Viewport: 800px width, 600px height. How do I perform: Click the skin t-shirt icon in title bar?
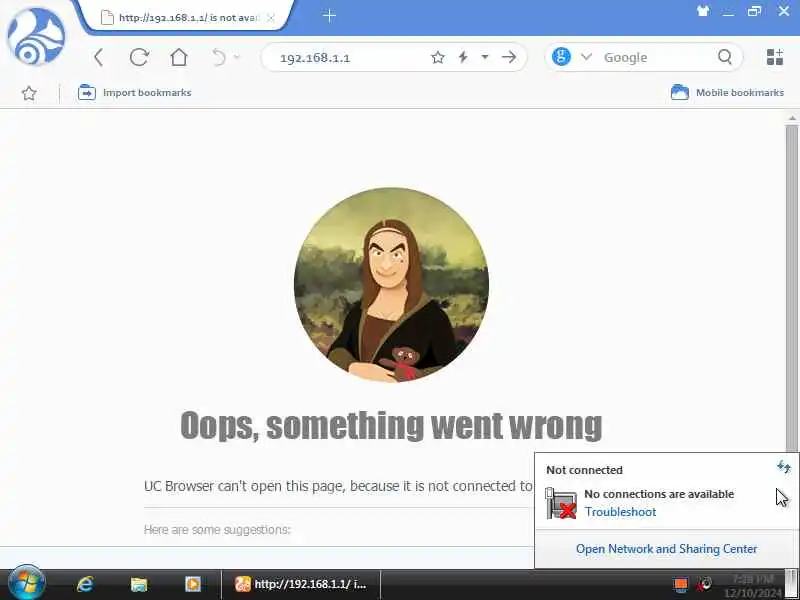pyautogui.click(x=703, y=11)
